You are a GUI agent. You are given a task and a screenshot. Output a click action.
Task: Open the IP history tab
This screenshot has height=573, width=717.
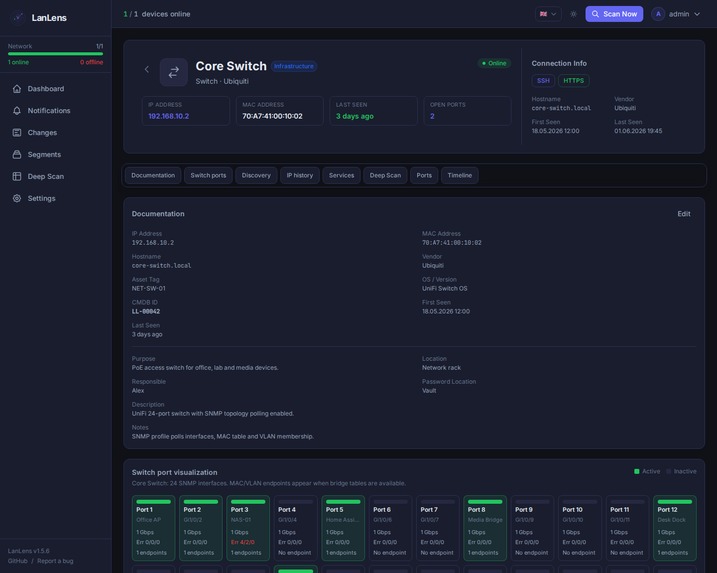pyautogui.click(x=300, y=176)
